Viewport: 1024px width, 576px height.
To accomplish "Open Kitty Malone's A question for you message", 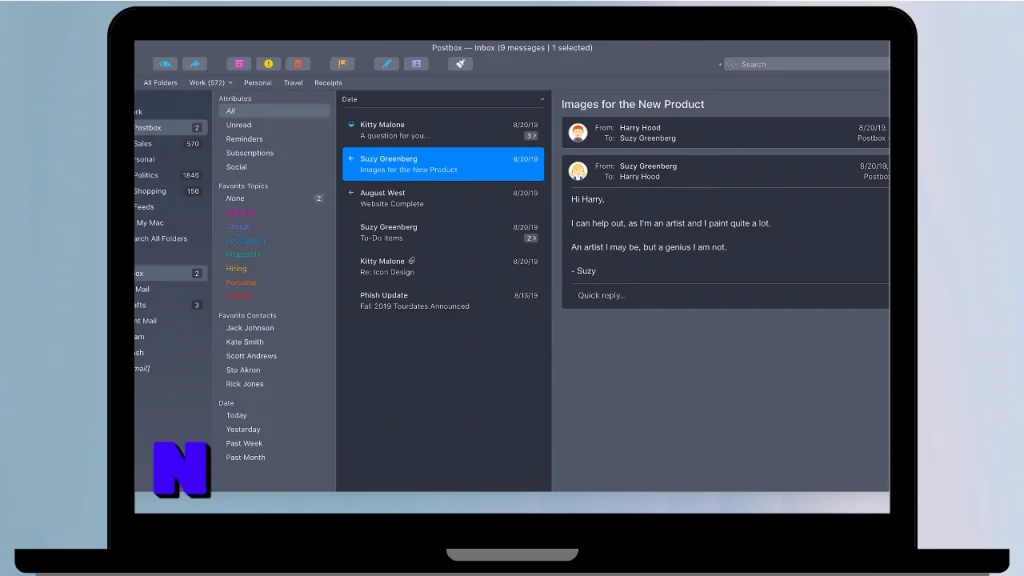I will (x=443, y=130).
